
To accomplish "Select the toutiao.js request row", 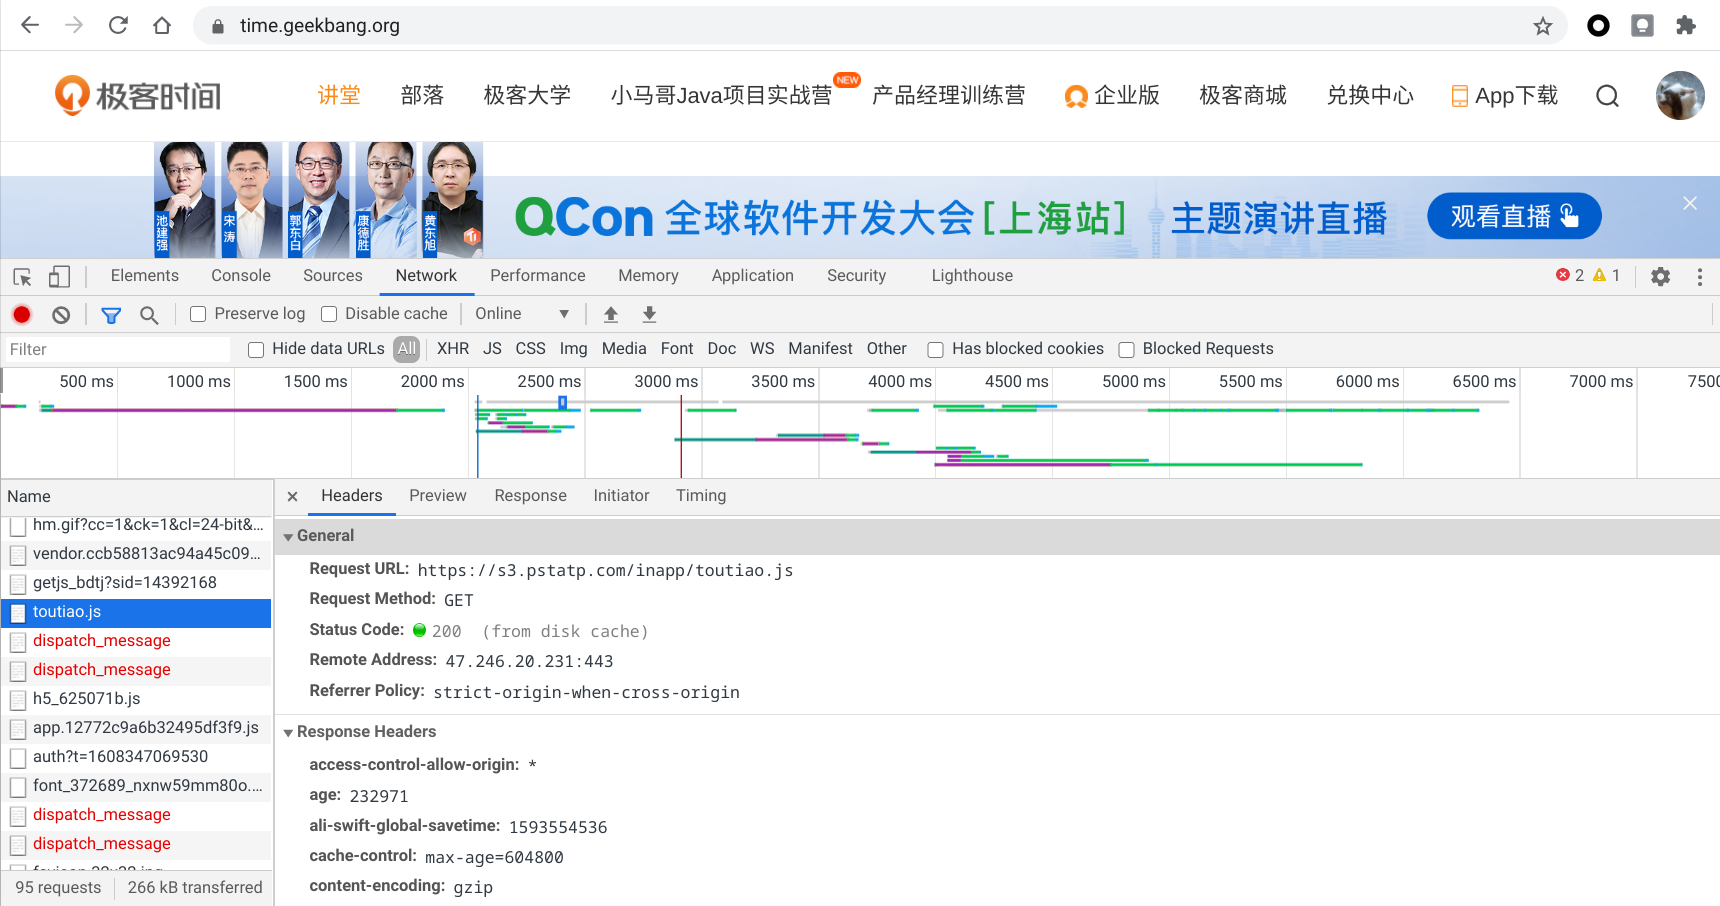I will tap(137, 612).
